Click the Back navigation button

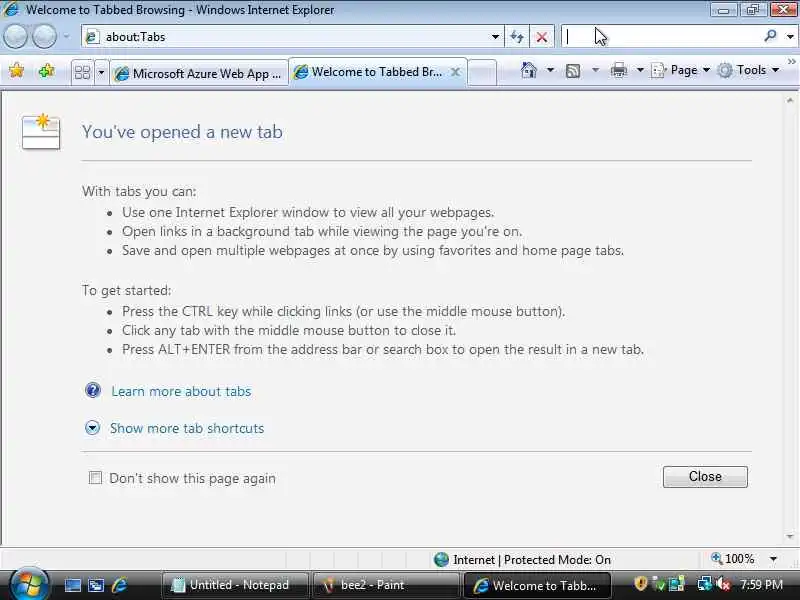15,36
